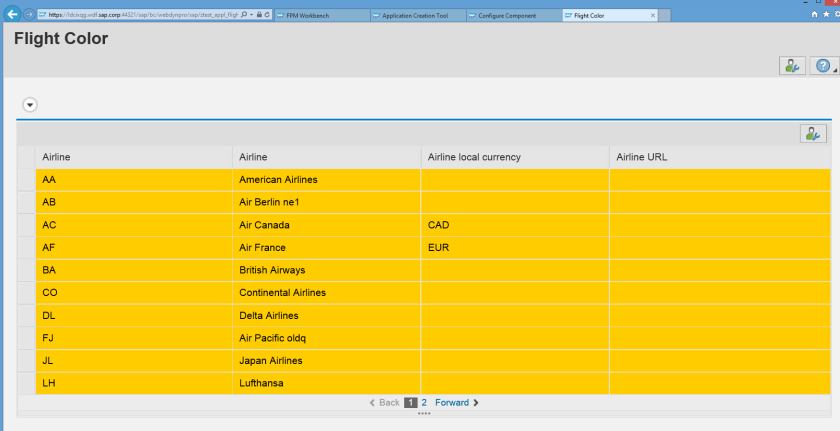
Task: Click the Lufthansa cell
Action: click(x=327, y=383)
